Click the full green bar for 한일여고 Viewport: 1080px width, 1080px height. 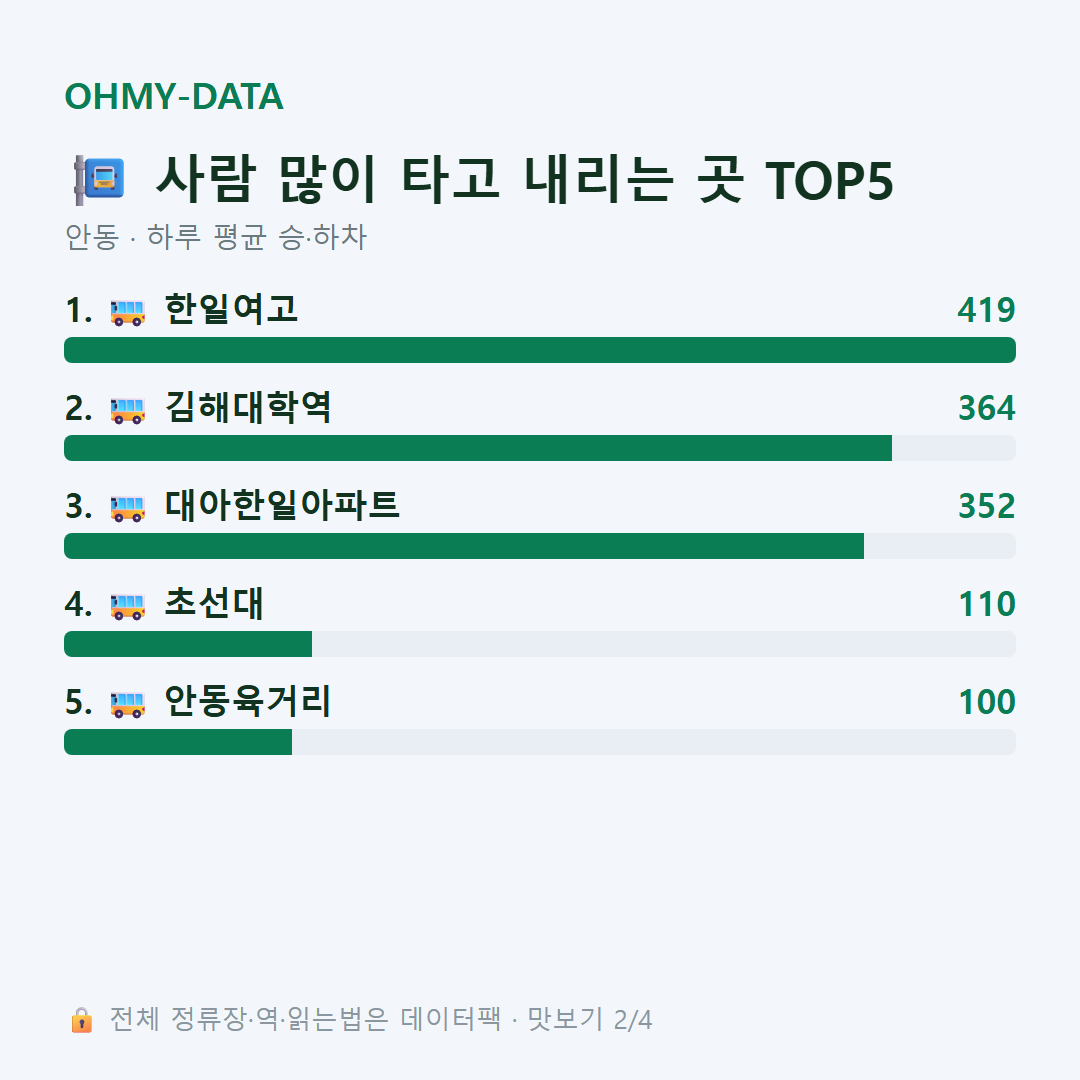click(540, 350)
